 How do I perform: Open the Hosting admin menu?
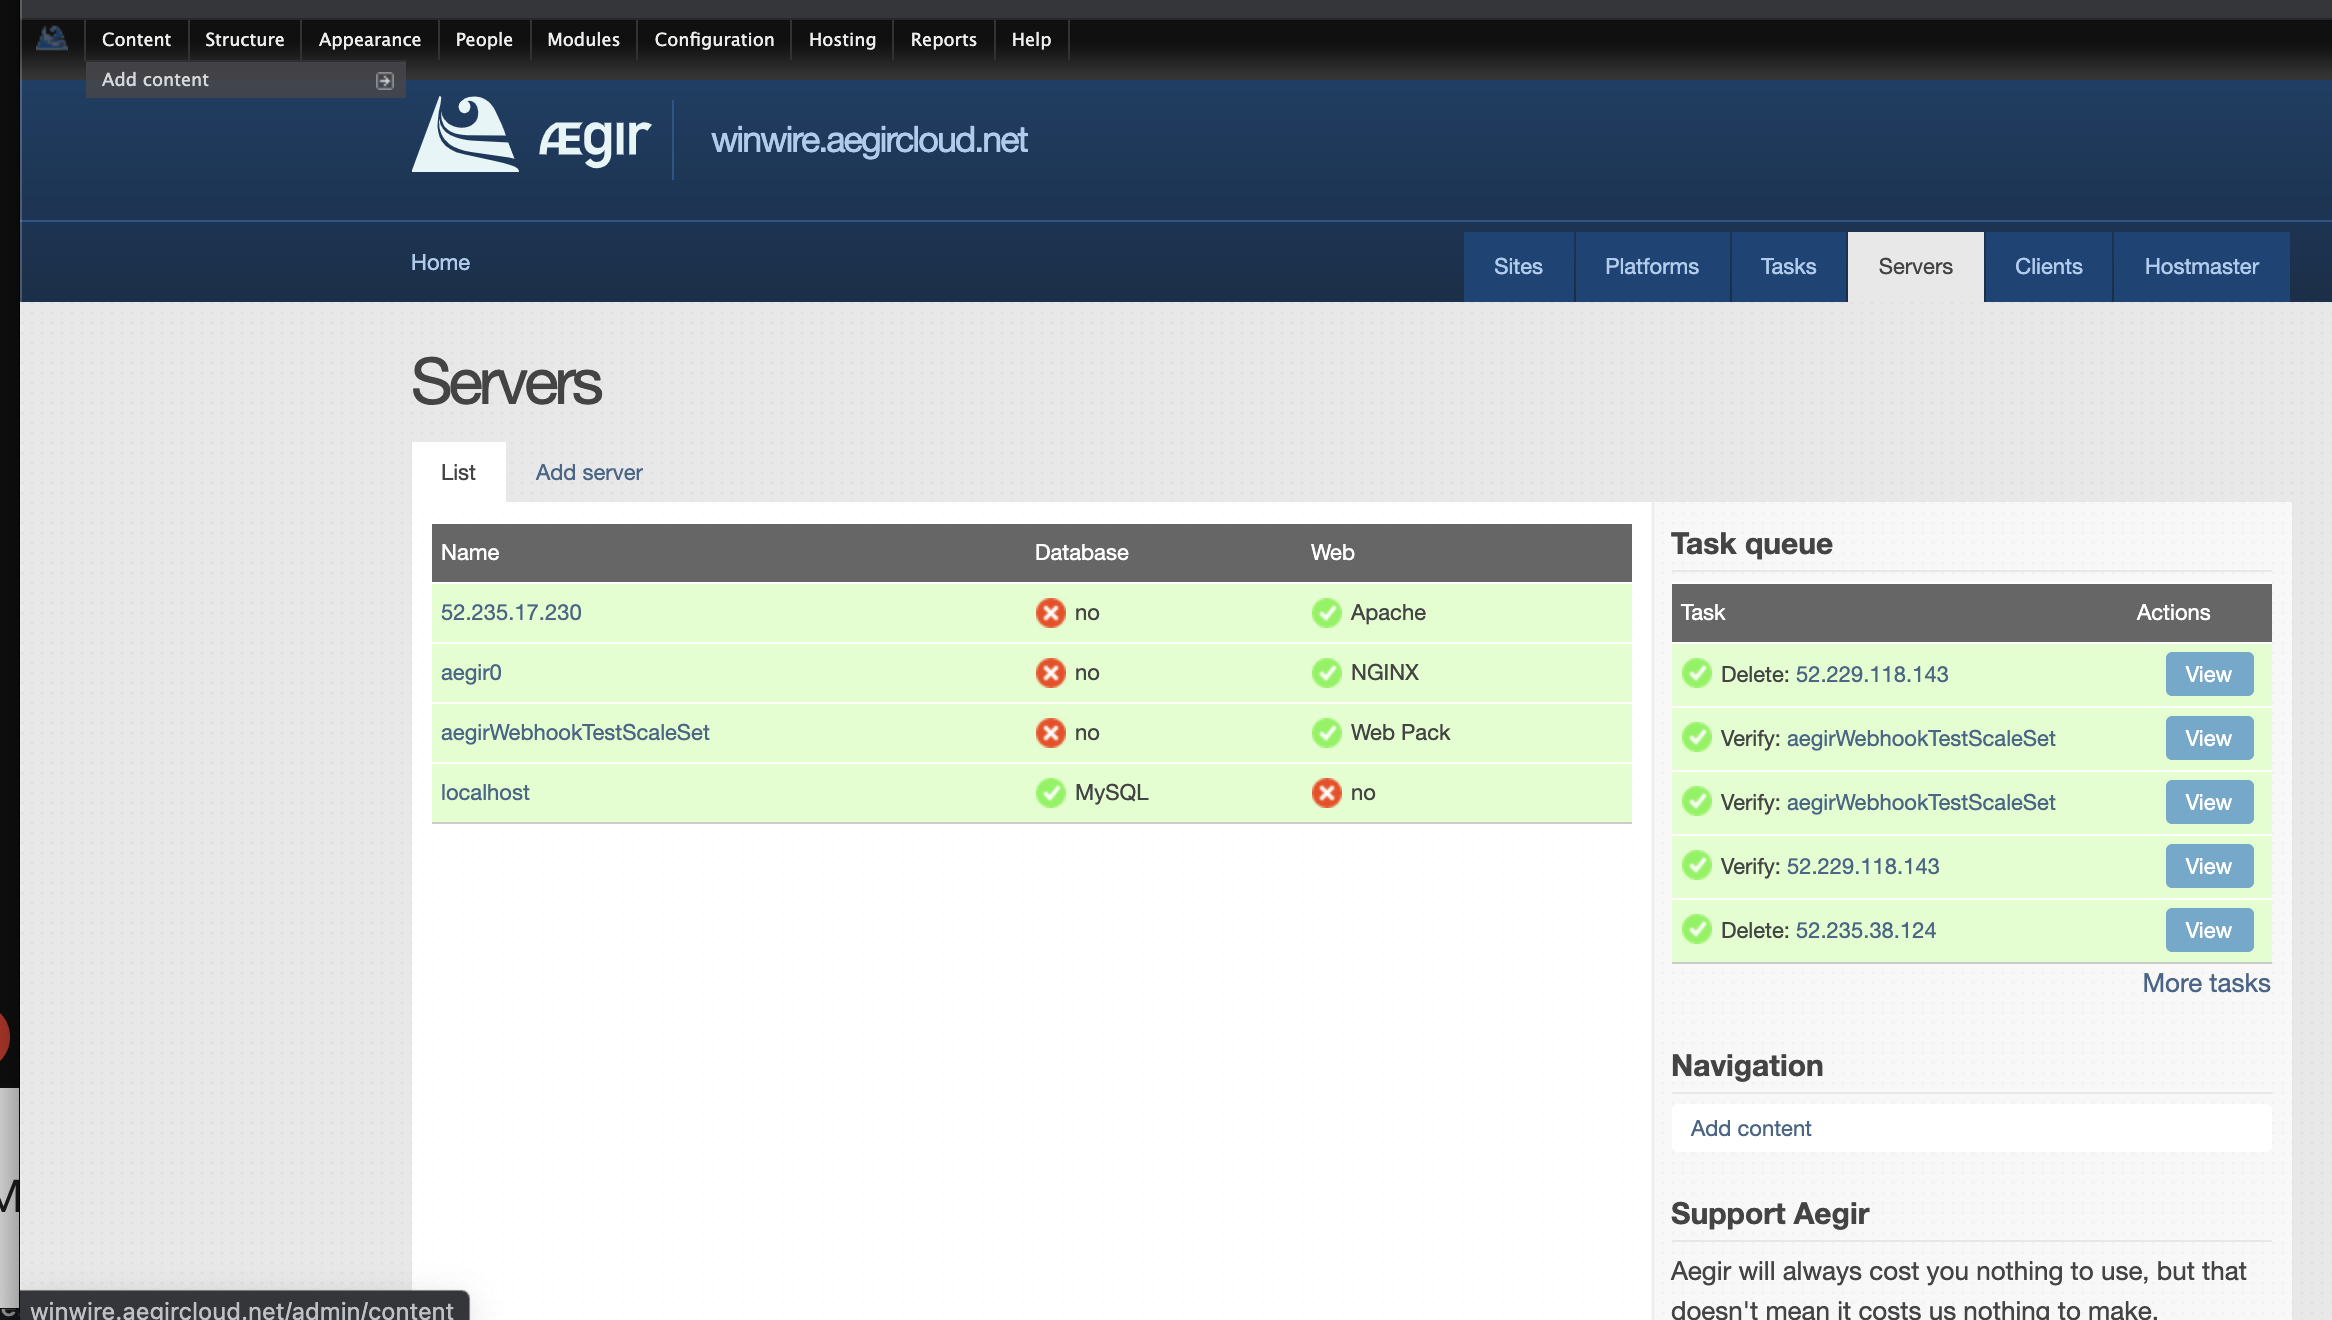click(x=843, y=39)
